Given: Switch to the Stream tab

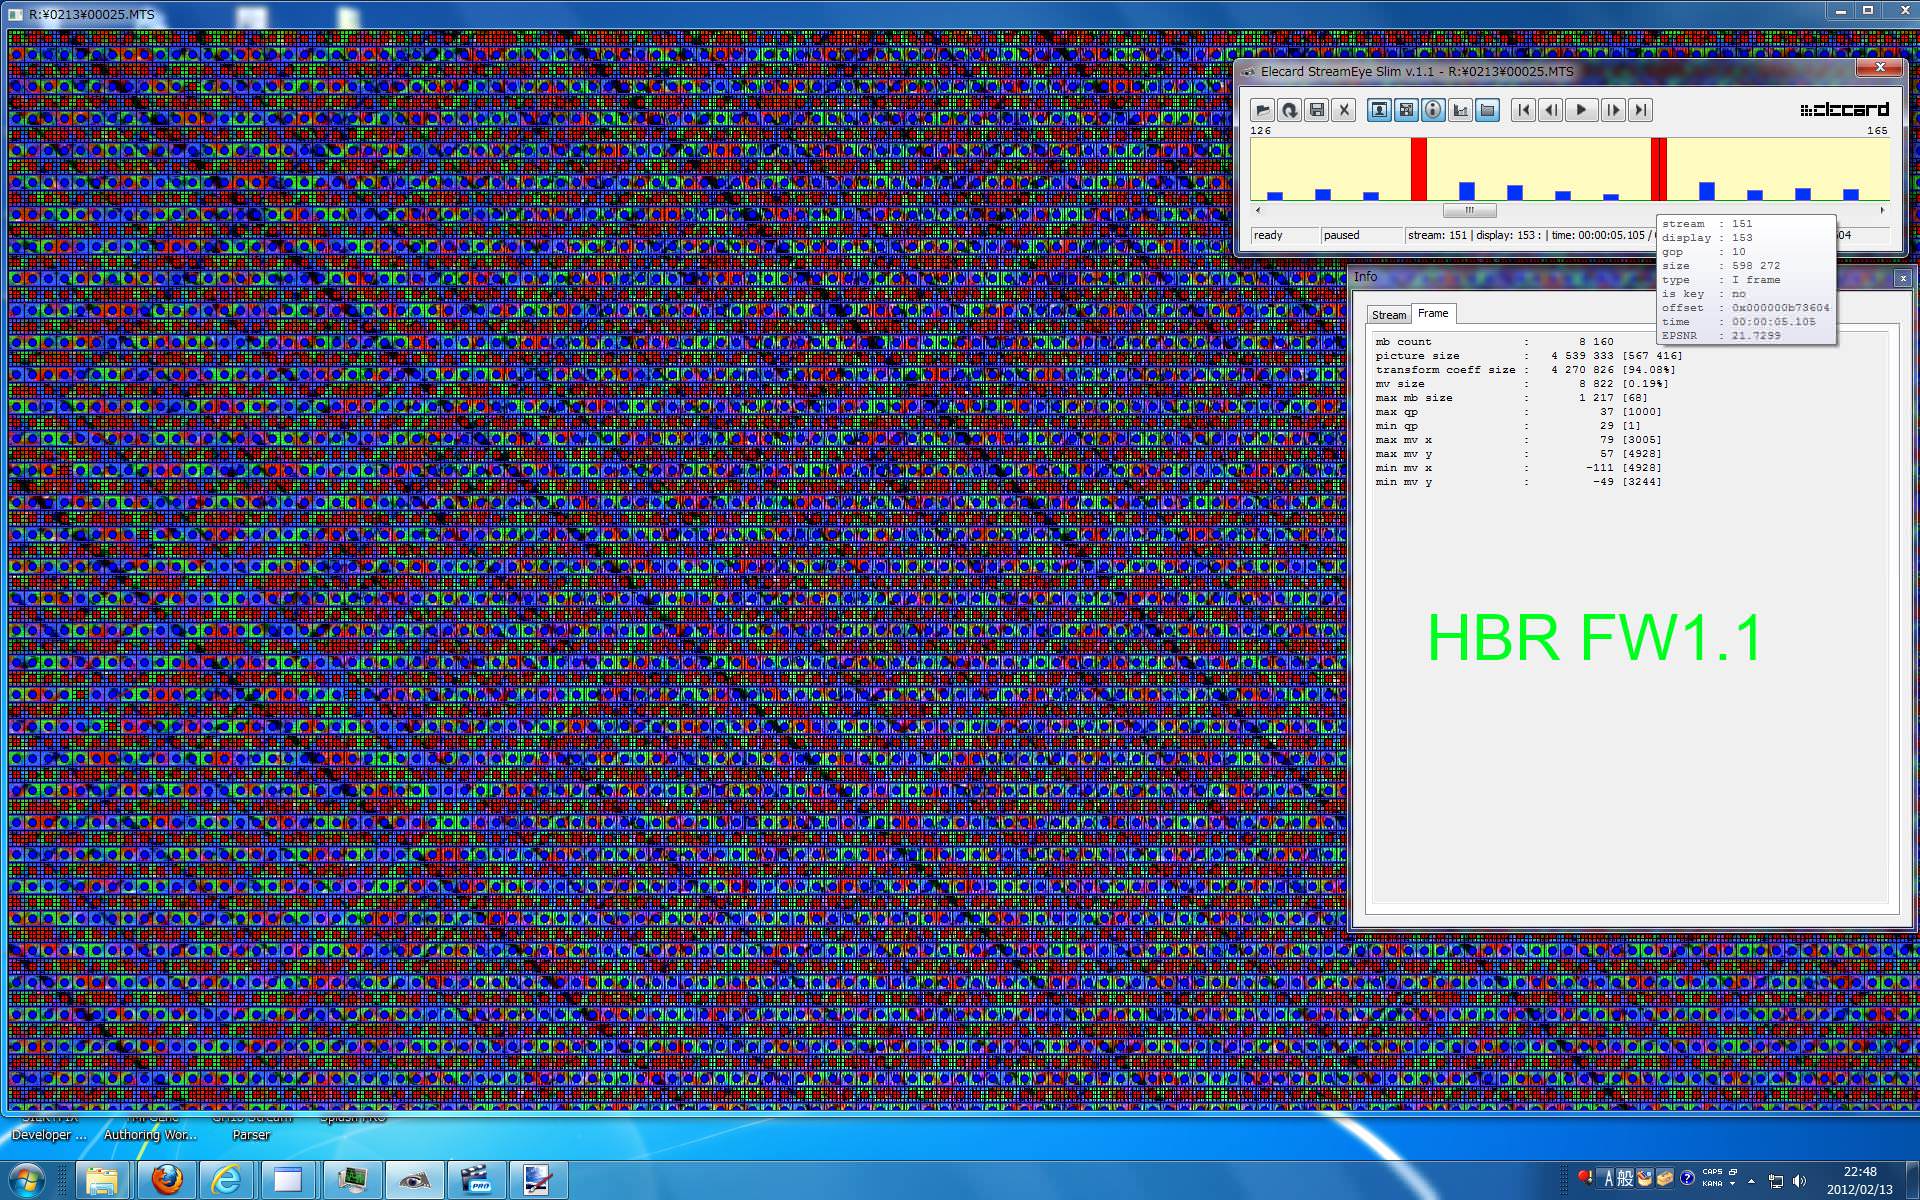Looking at the screenshot, I should click(1388, 315).
